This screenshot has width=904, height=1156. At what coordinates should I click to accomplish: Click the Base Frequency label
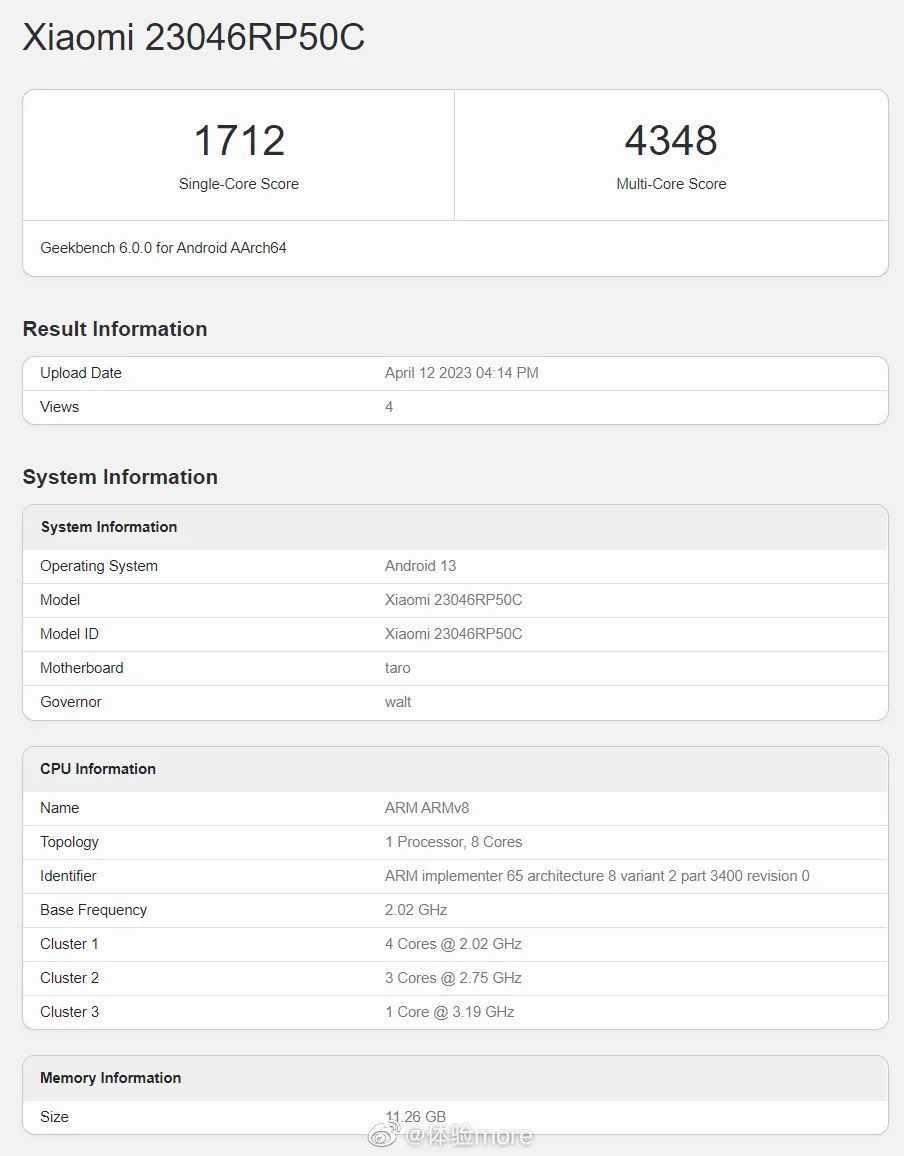point(94,910)
